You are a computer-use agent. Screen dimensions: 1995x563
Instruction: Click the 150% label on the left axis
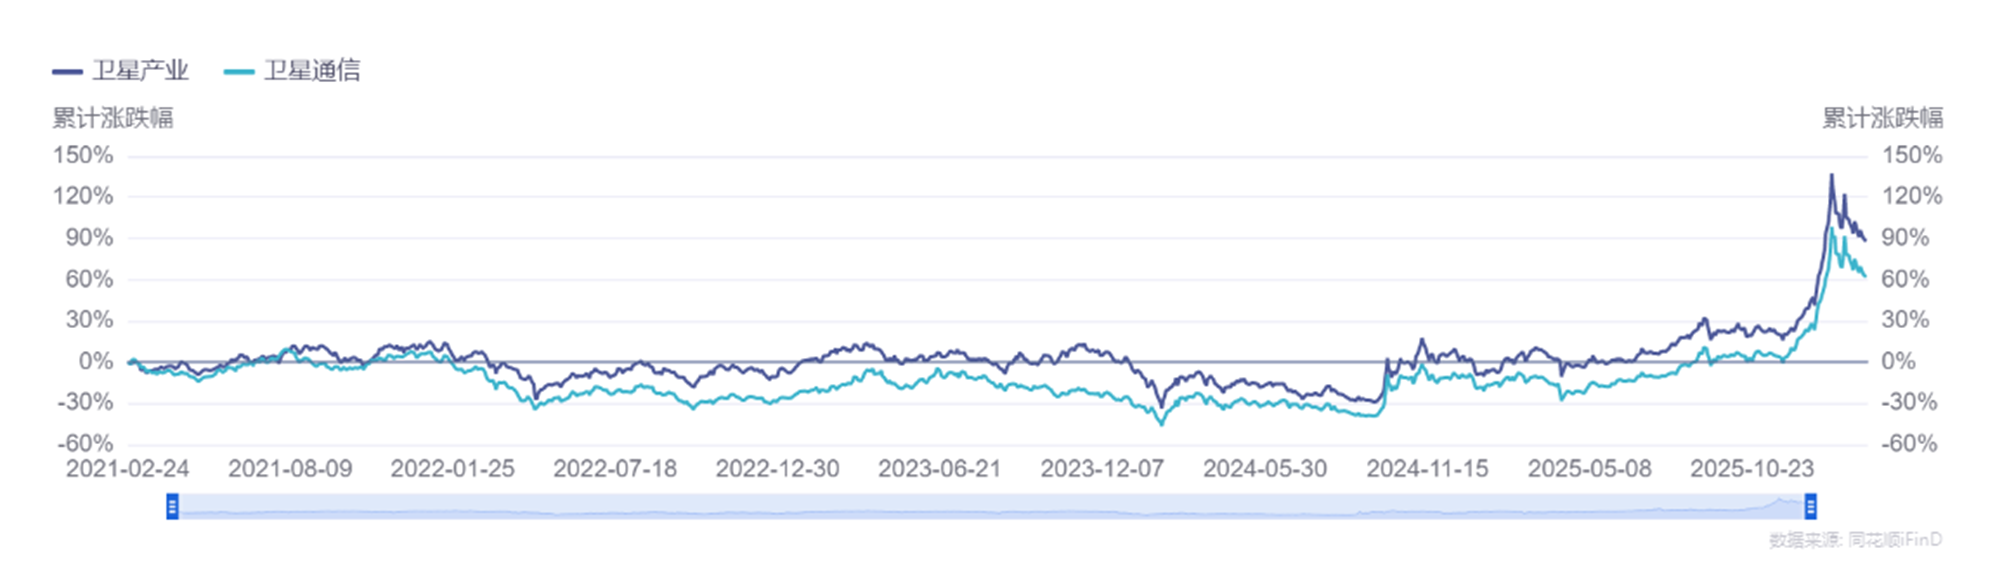(83, 156)
